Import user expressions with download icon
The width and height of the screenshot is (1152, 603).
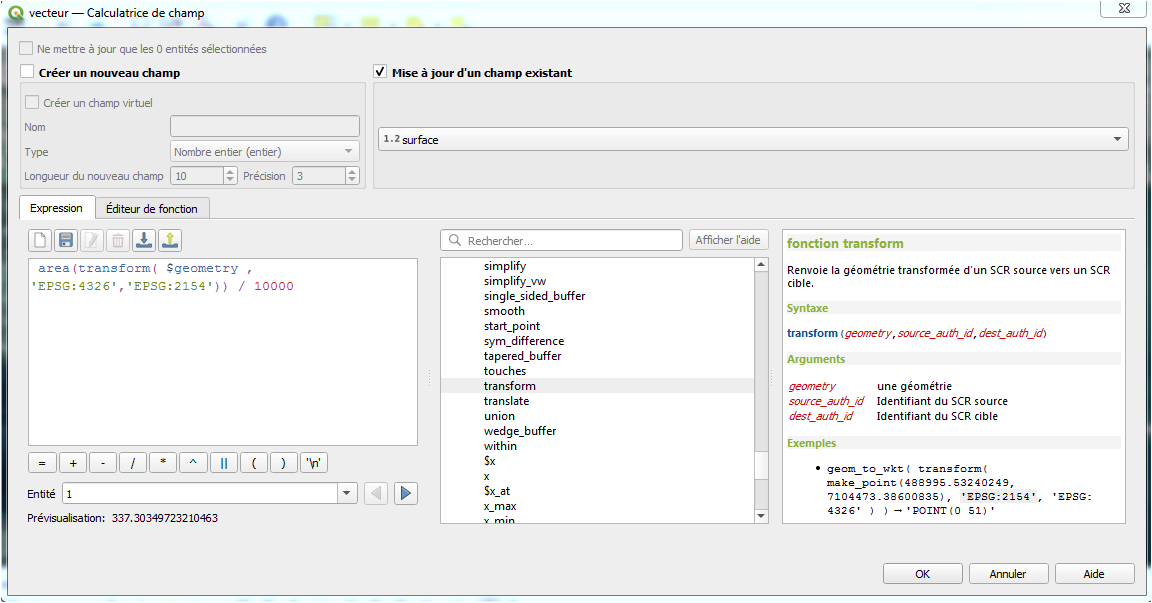144,240
